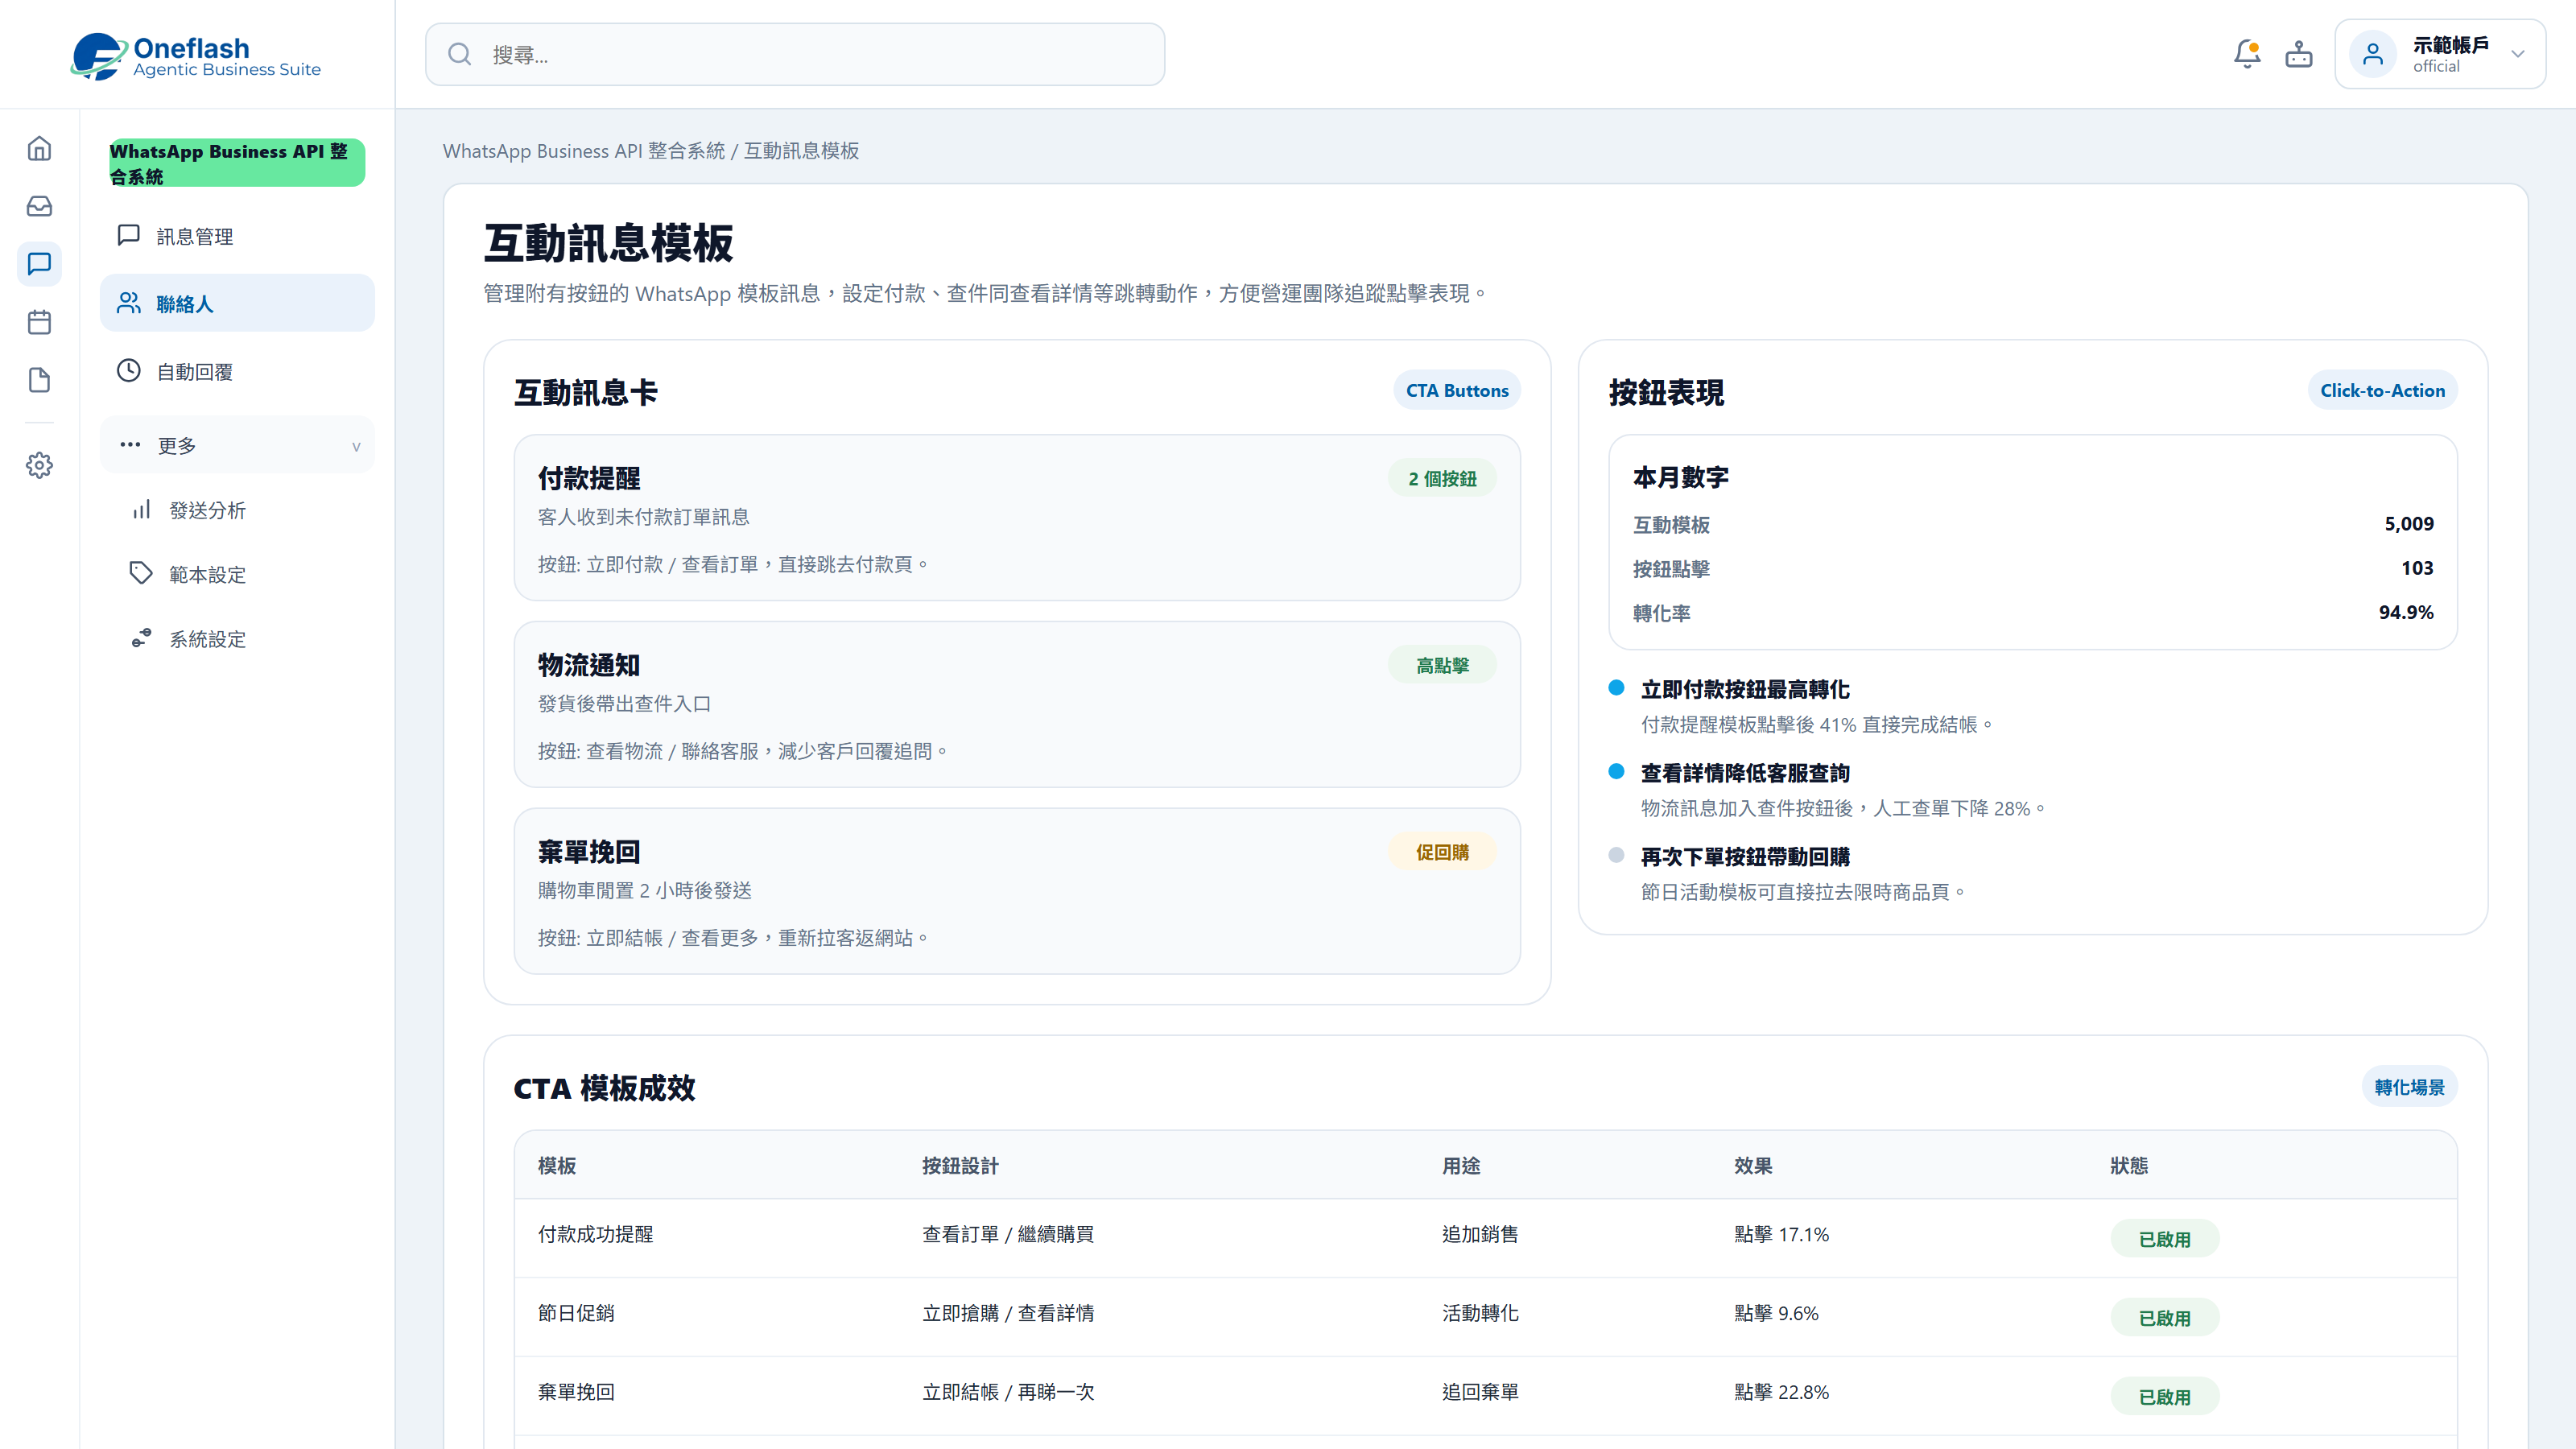Click the 2 個按鈕 badge
Image resolution: width=2576 pixels, height=1449 pixels.
point(1442,479)
